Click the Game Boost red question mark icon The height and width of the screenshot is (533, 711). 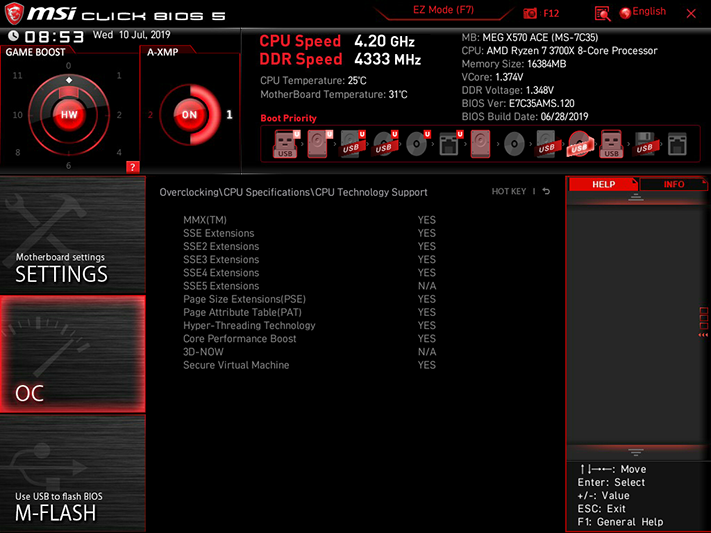(x=132, y=167)
